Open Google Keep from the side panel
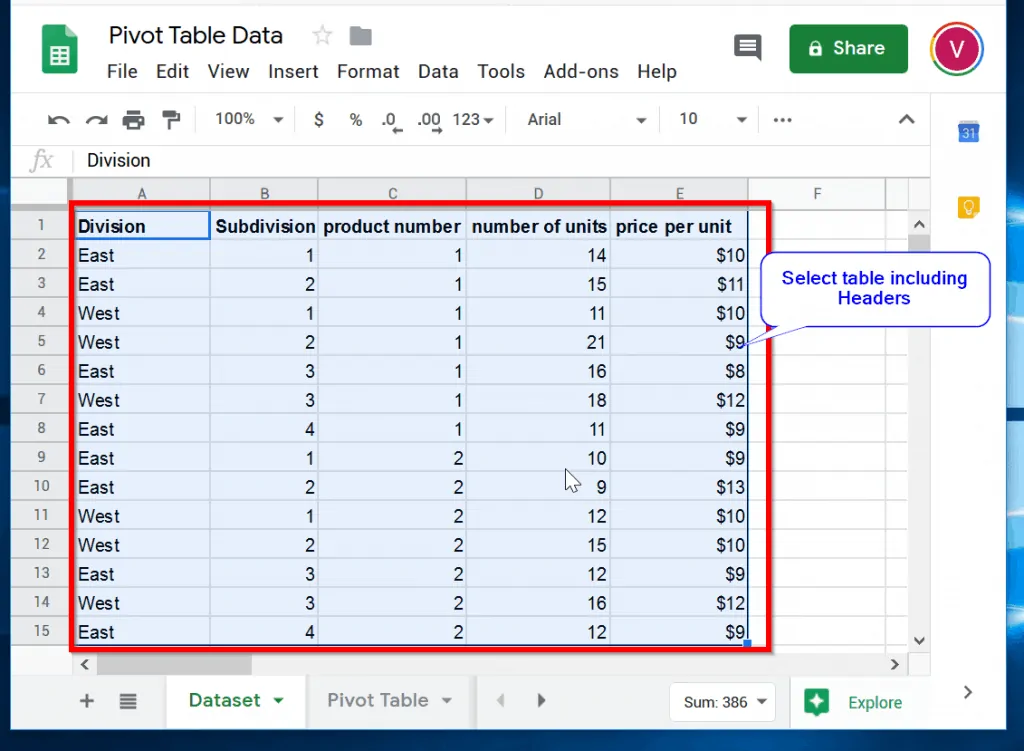 (967, 207)
